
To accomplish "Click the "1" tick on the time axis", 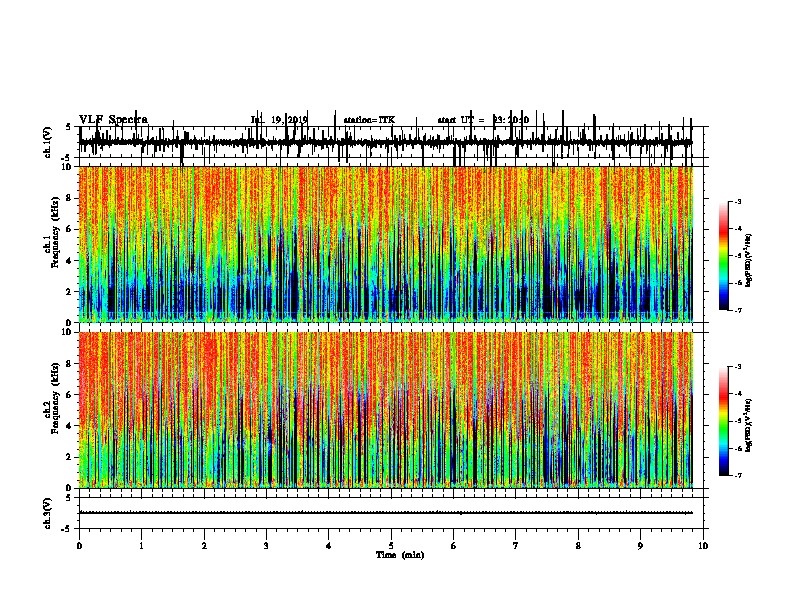I will (141, 546).
